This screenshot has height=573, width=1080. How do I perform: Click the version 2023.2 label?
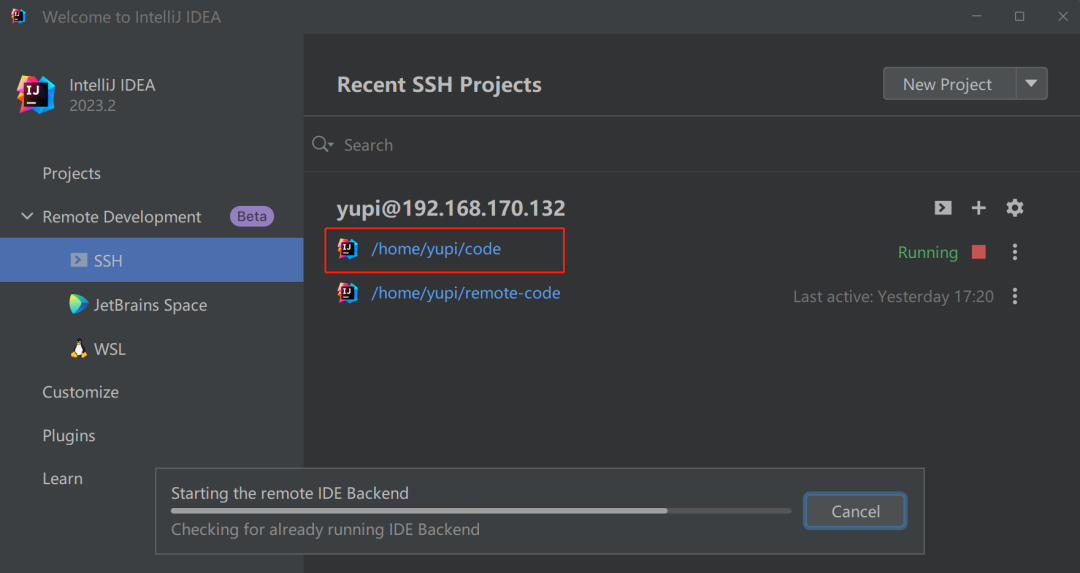point(92,105)
